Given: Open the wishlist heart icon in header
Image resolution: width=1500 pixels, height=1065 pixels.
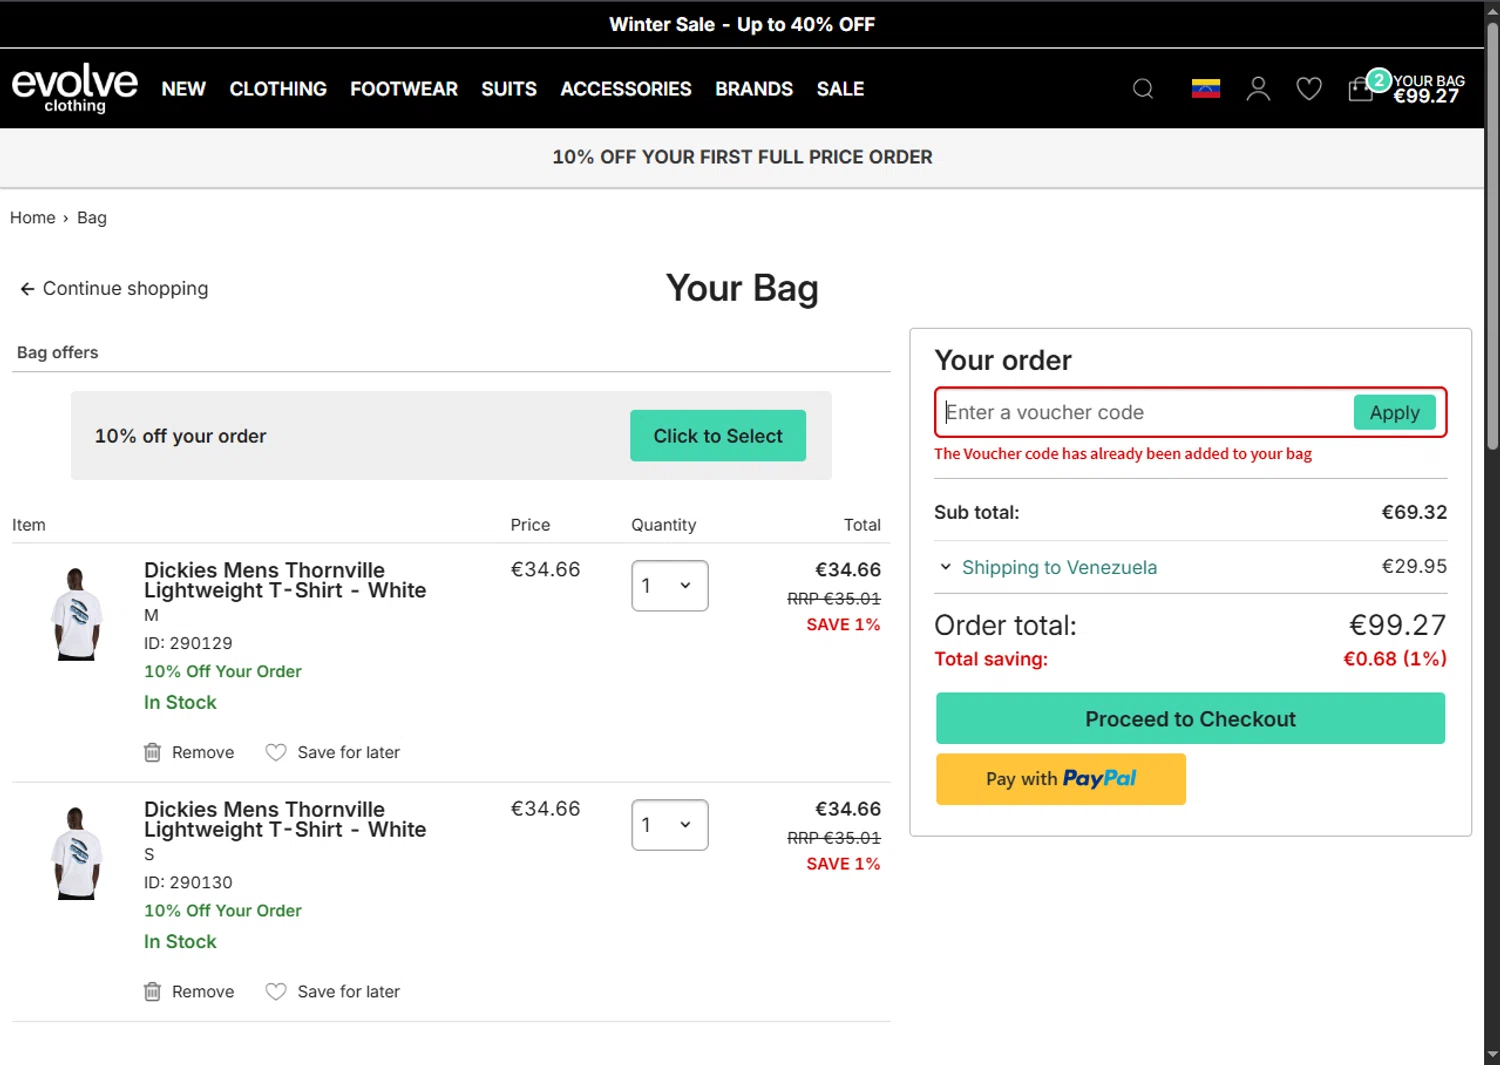Looking at the screenshot, I should click(x=1309, y=89).
